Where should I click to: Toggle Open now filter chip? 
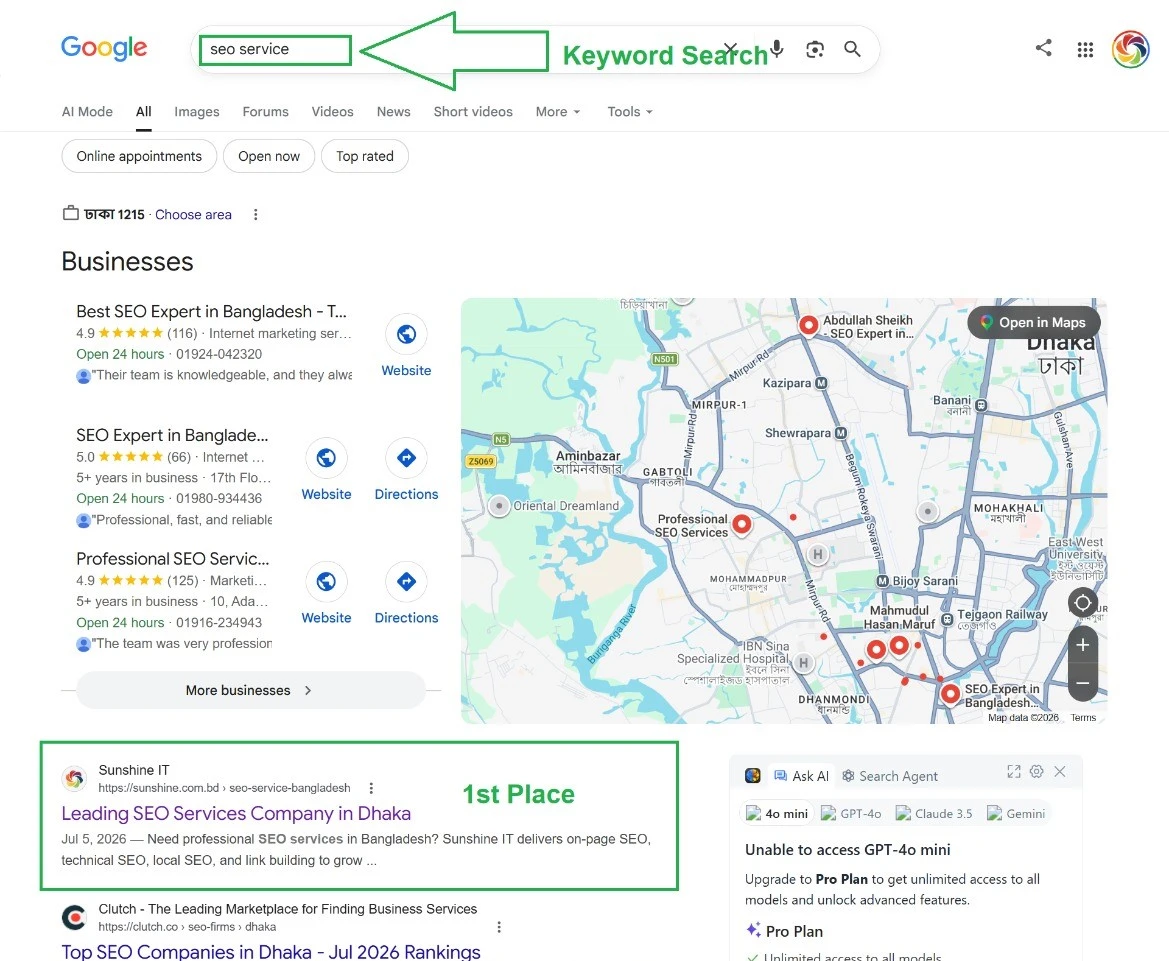coord(269,157)
